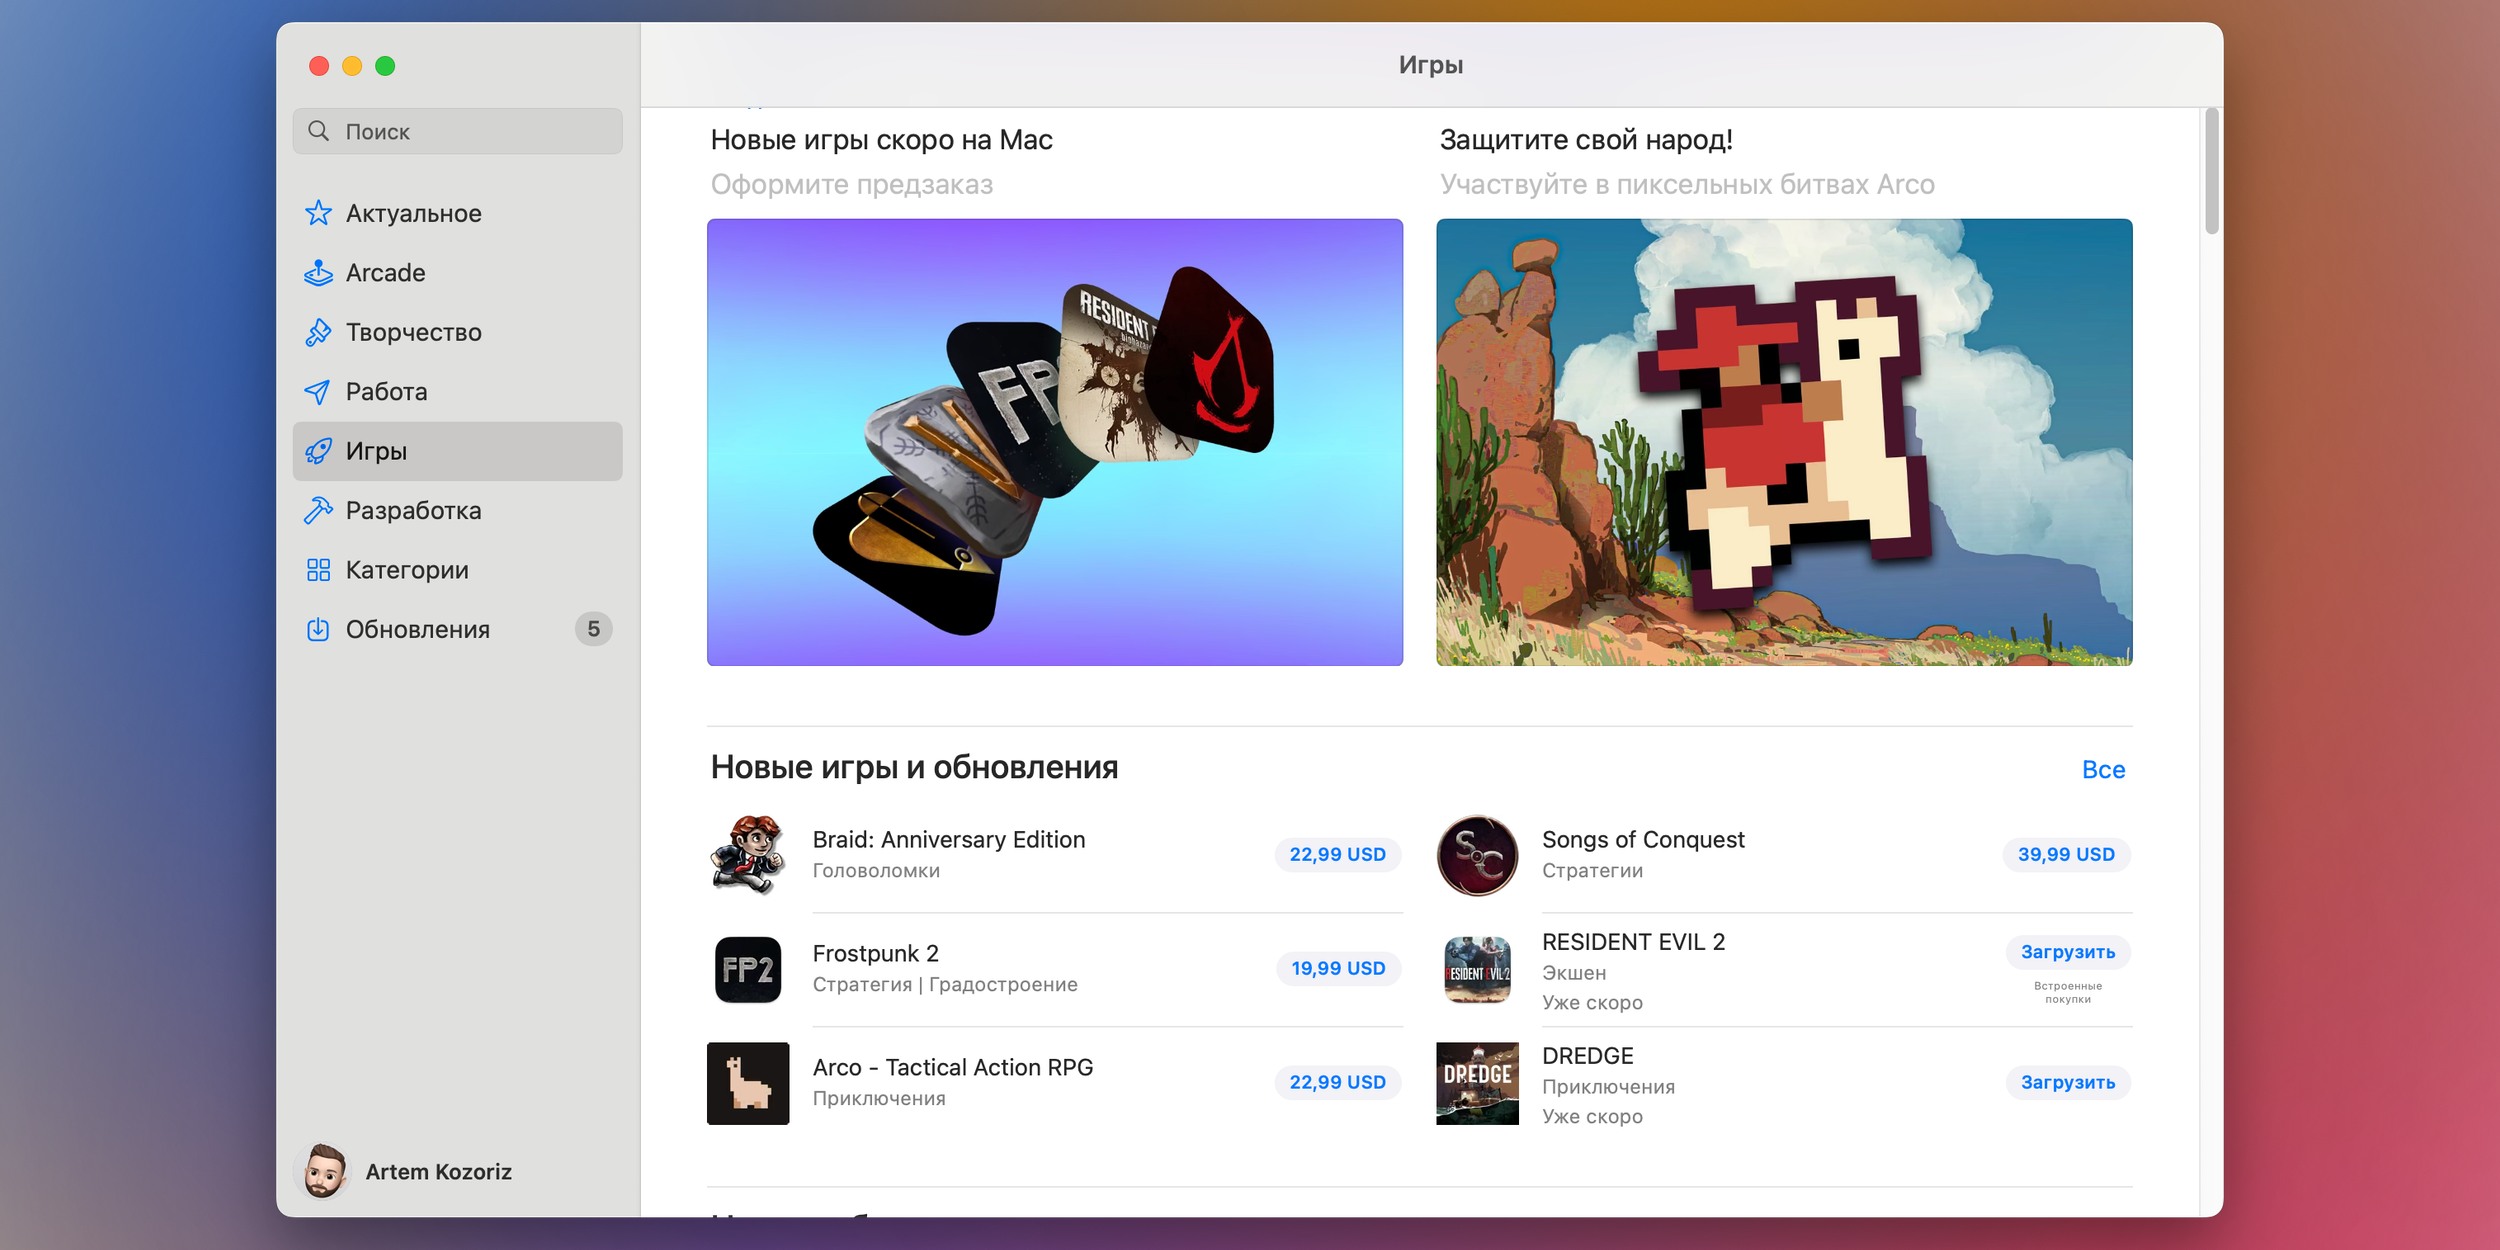Open the Songs of Conquest title
Viewport: 2500px width, 1250px height.
(x=1643, y=840)
